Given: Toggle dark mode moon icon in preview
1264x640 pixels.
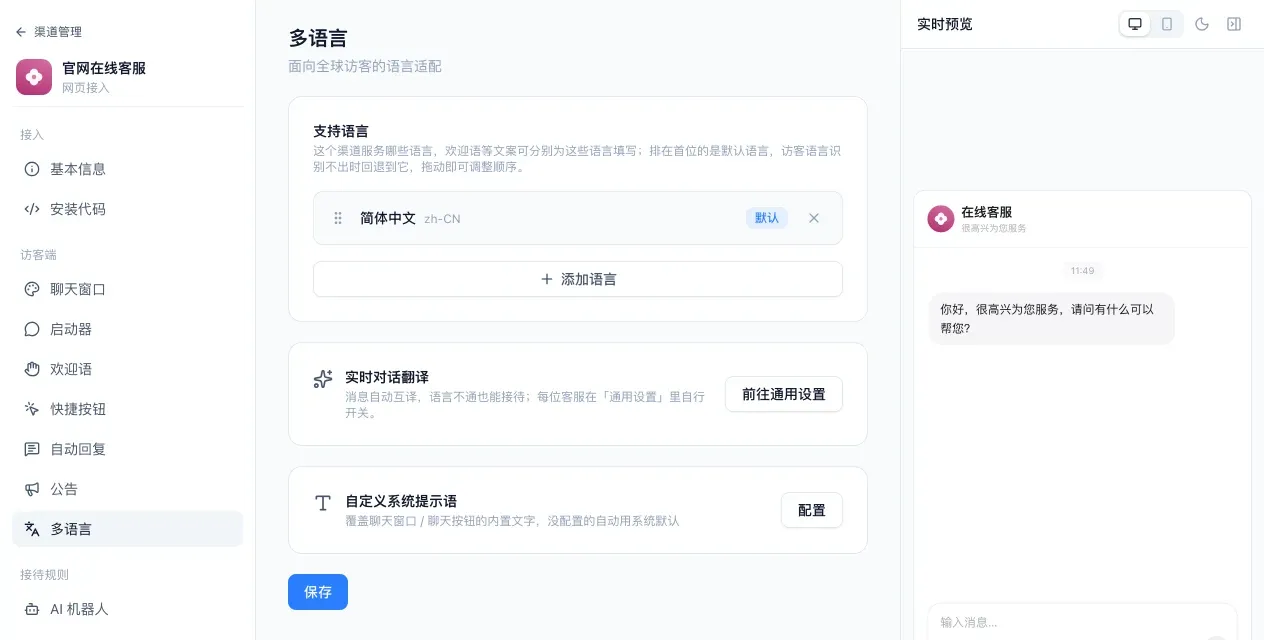Looking at the screenshot, I should tap(1202, 24).
